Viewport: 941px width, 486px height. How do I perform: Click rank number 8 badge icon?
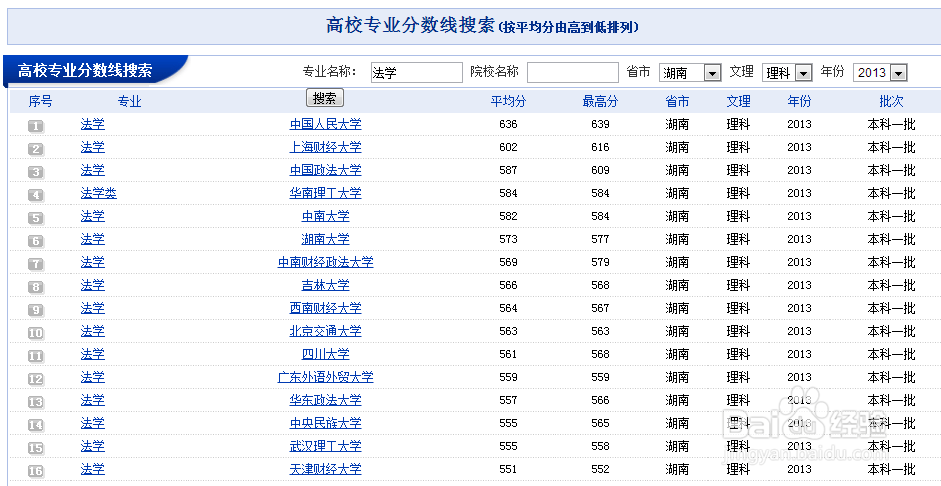36,287
